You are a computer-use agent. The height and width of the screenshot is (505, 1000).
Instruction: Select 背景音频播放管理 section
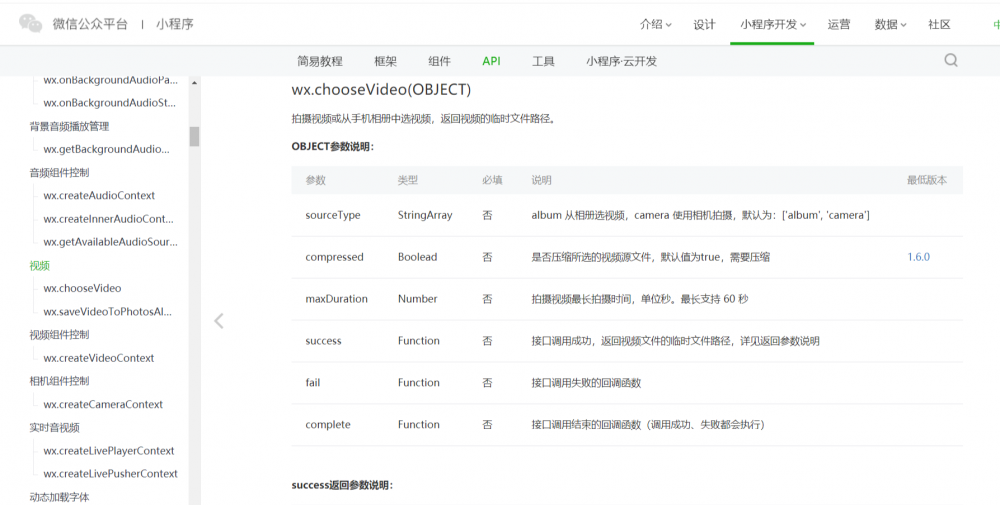69,126
